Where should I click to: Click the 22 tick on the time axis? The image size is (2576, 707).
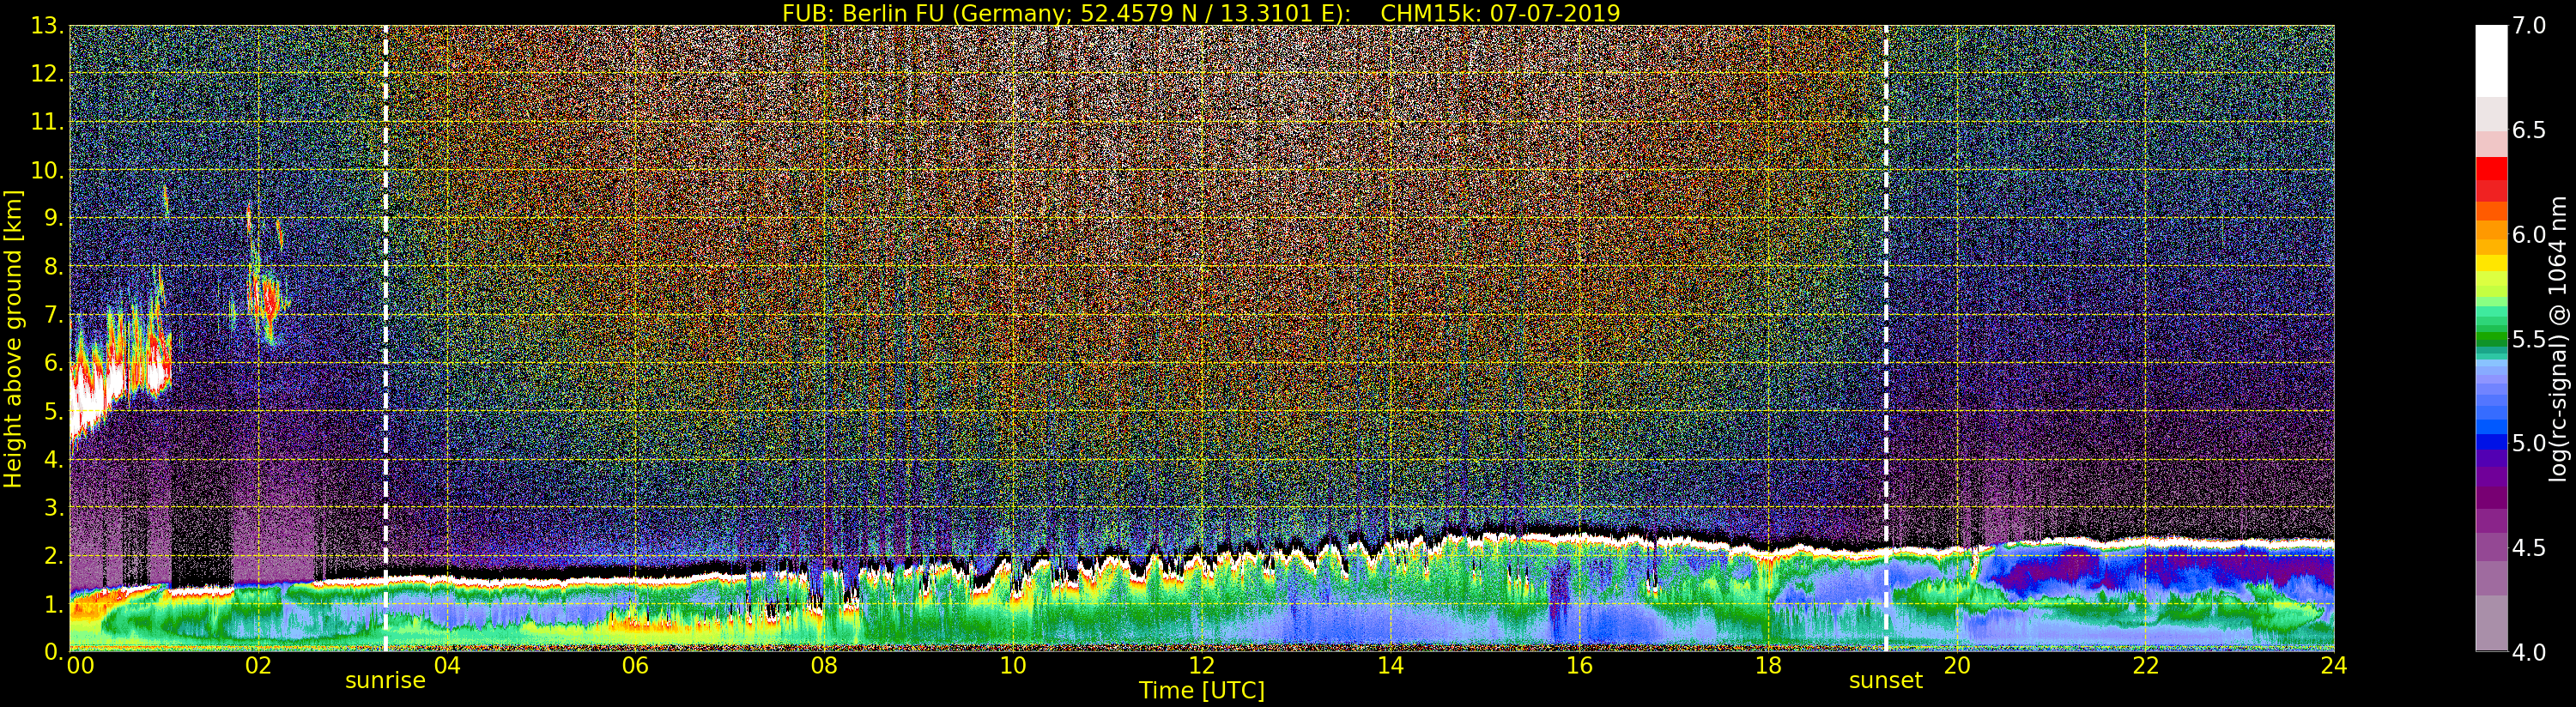click(x=2145, y=666)
